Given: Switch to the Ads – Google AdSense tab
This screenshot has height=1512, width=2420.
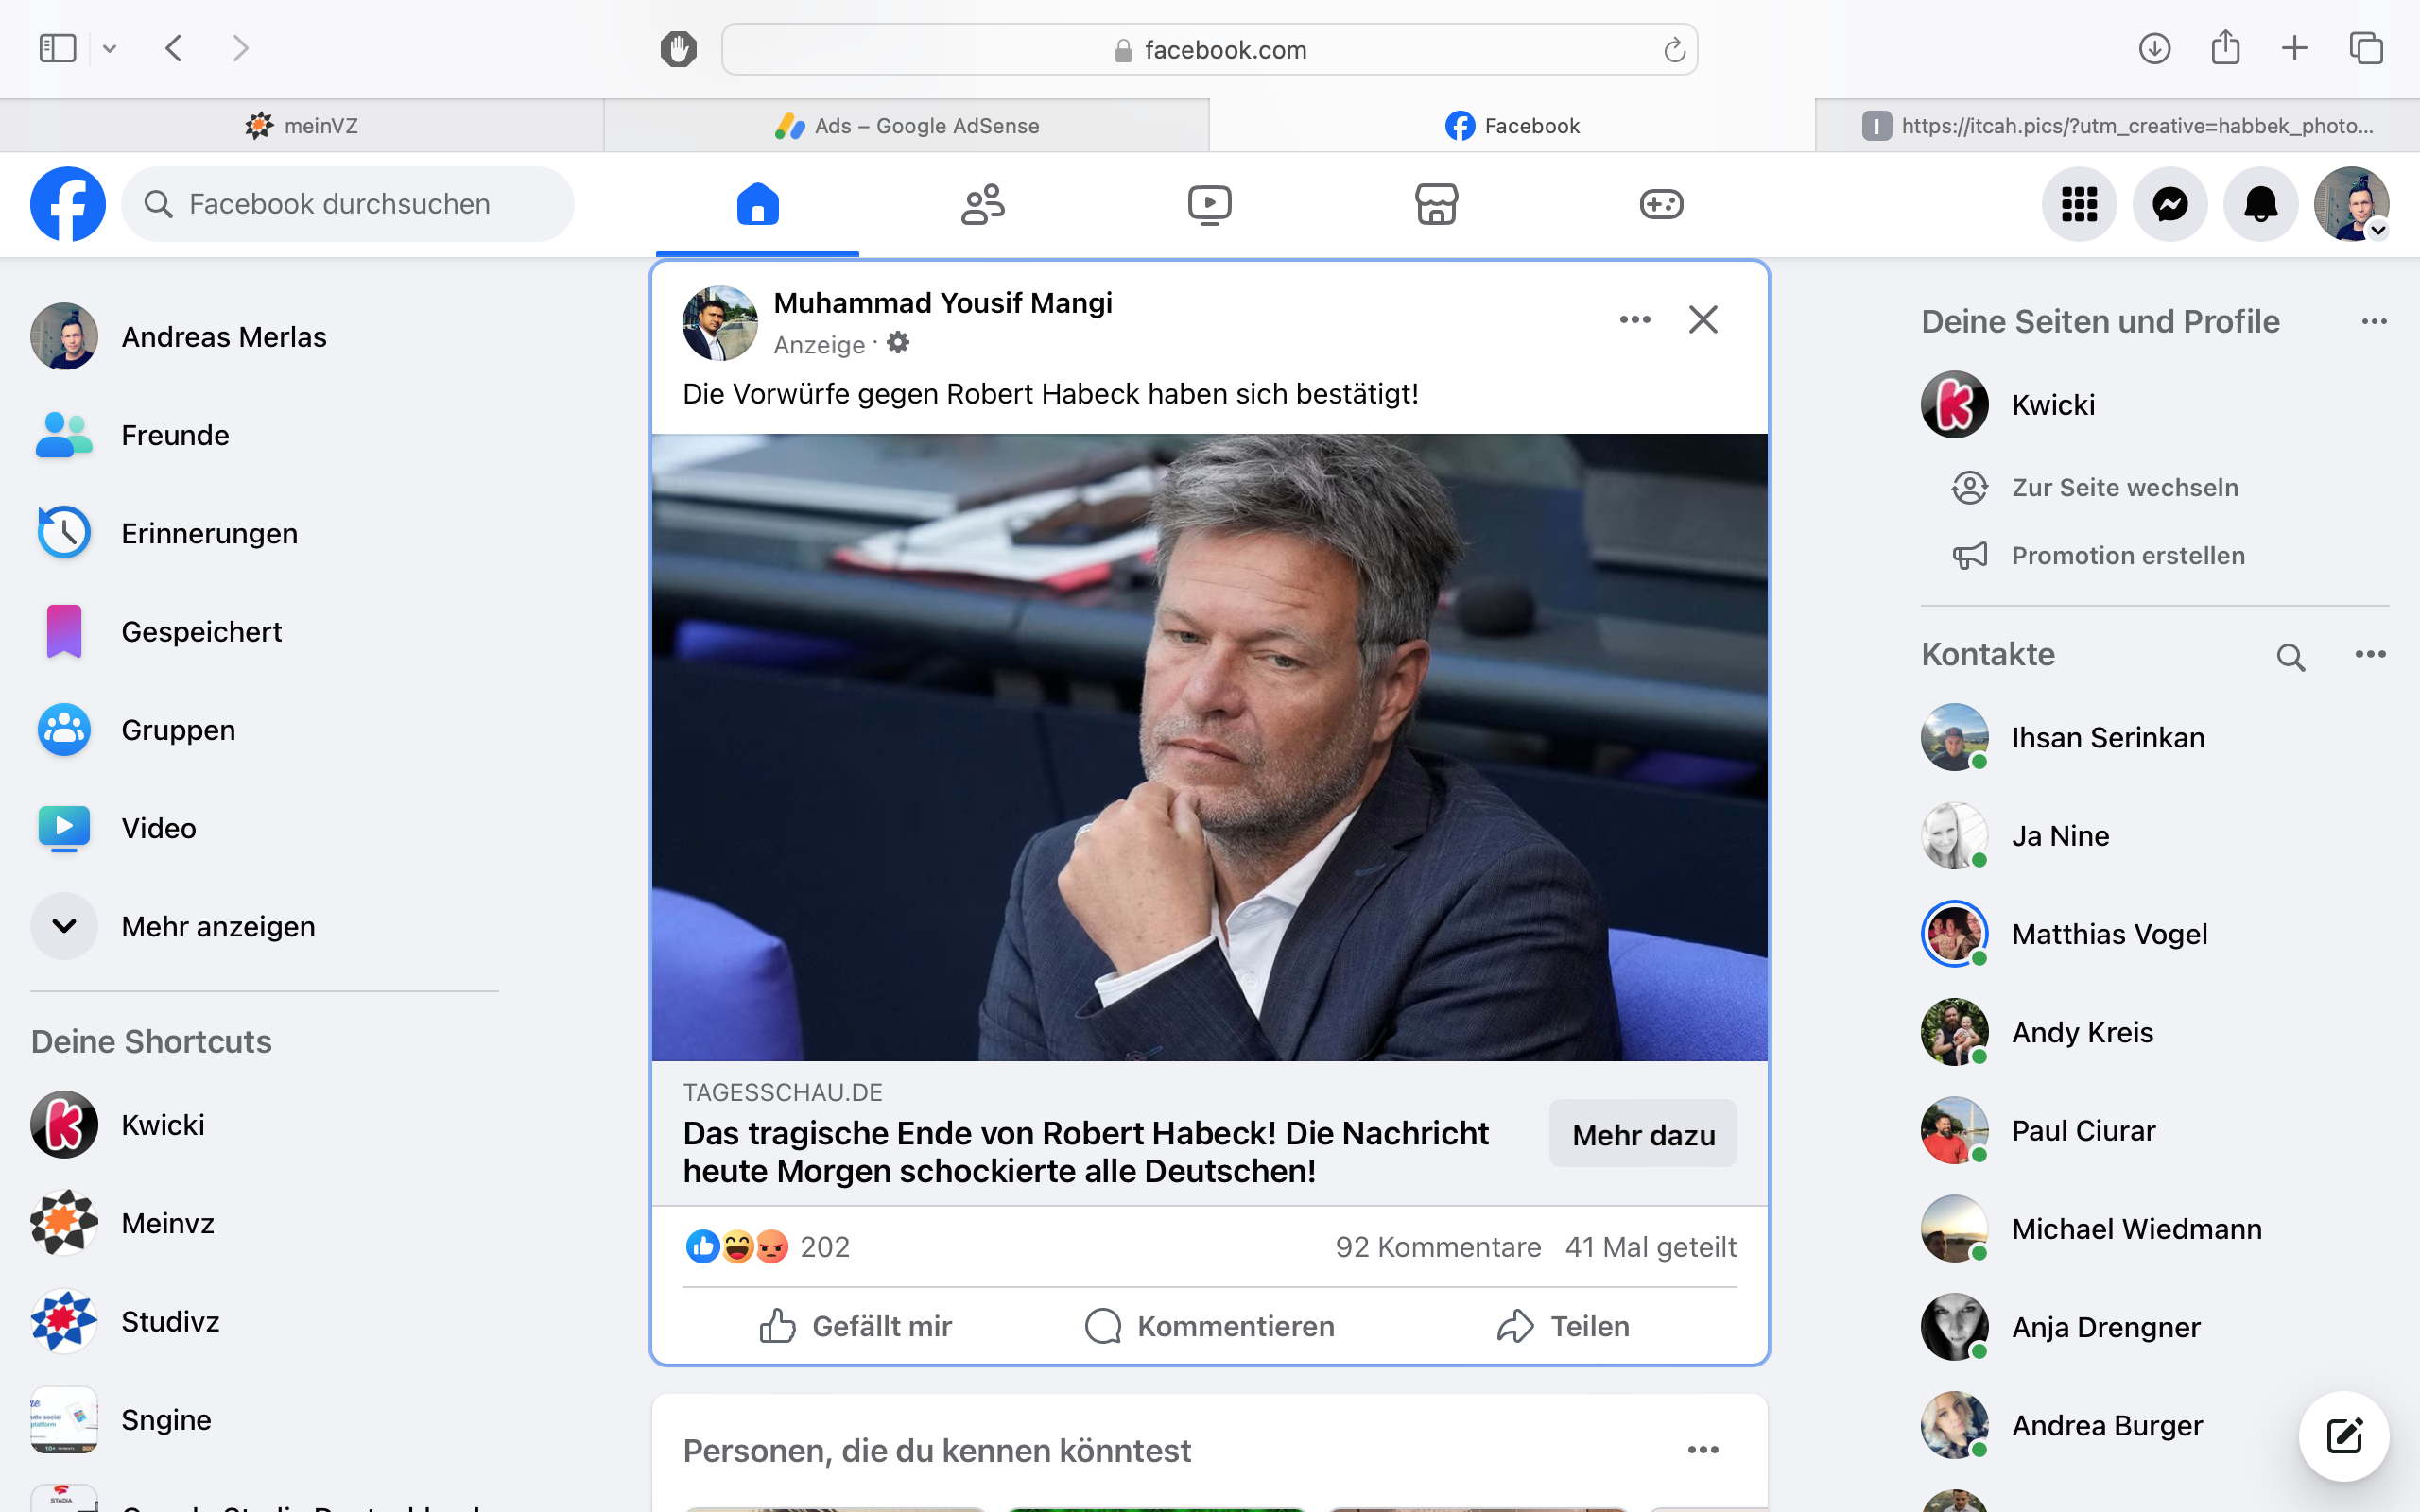Looking at the screenshot, I should 907,126.
